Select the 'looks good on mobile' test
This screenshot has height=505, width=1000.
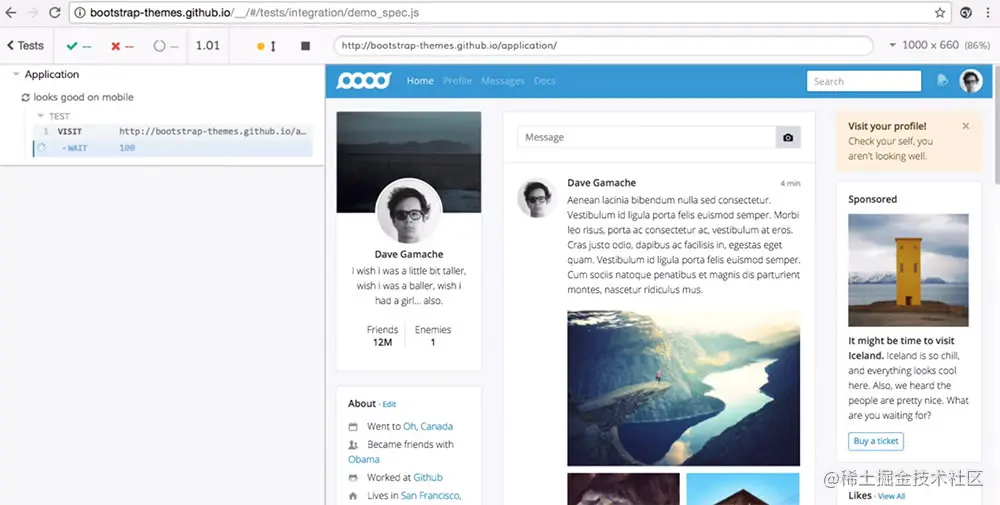click(x=84, y=98)
